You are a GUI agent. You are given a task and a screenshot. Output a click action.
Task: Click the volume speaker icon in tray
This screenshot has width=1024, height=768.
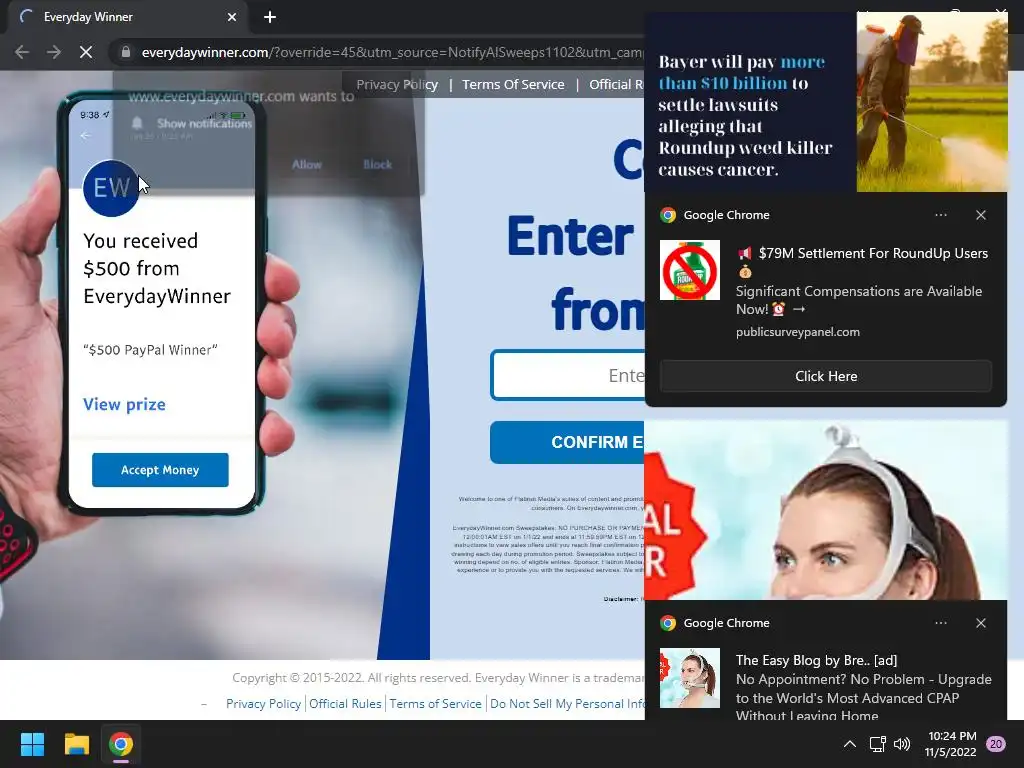click(x=902, y=744)
